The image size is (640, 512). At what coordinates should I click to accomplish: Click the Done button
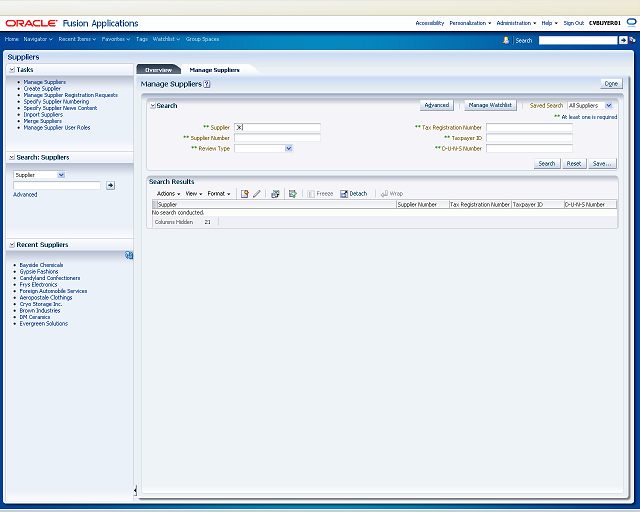pos(611,84)
